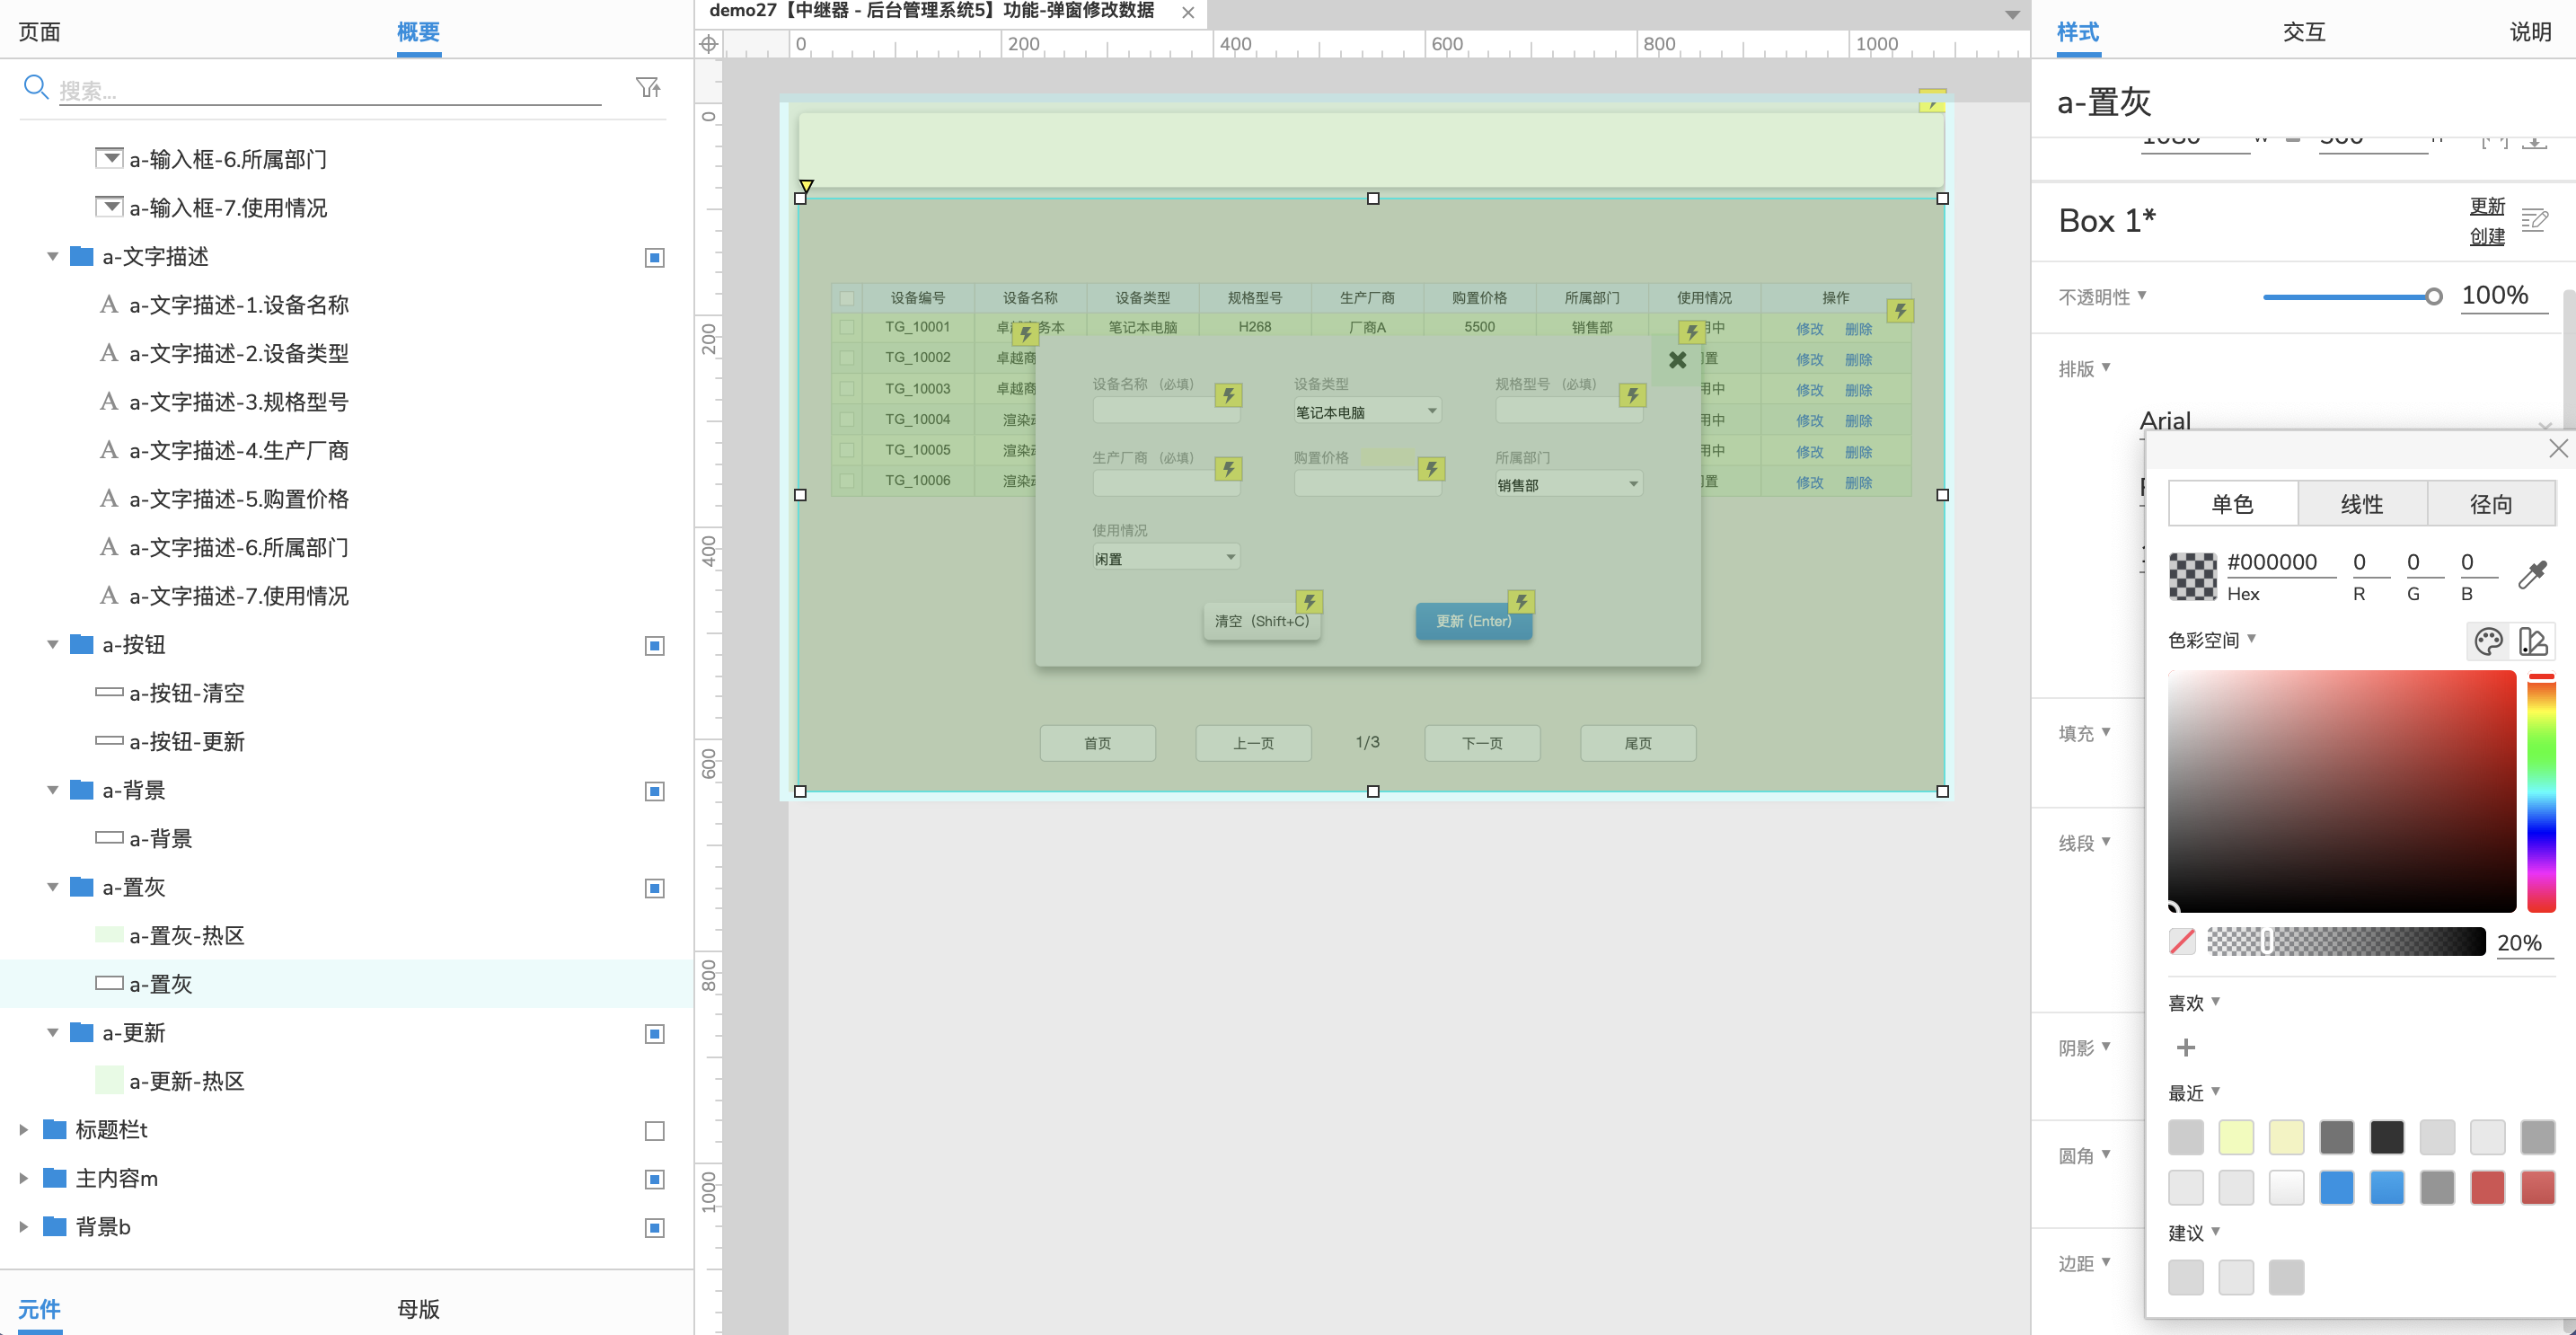The height and width of the screenshot is (1335, 2576).
Task: Add a favorite color with plus icon
Action: [x=2186, y=1047]
